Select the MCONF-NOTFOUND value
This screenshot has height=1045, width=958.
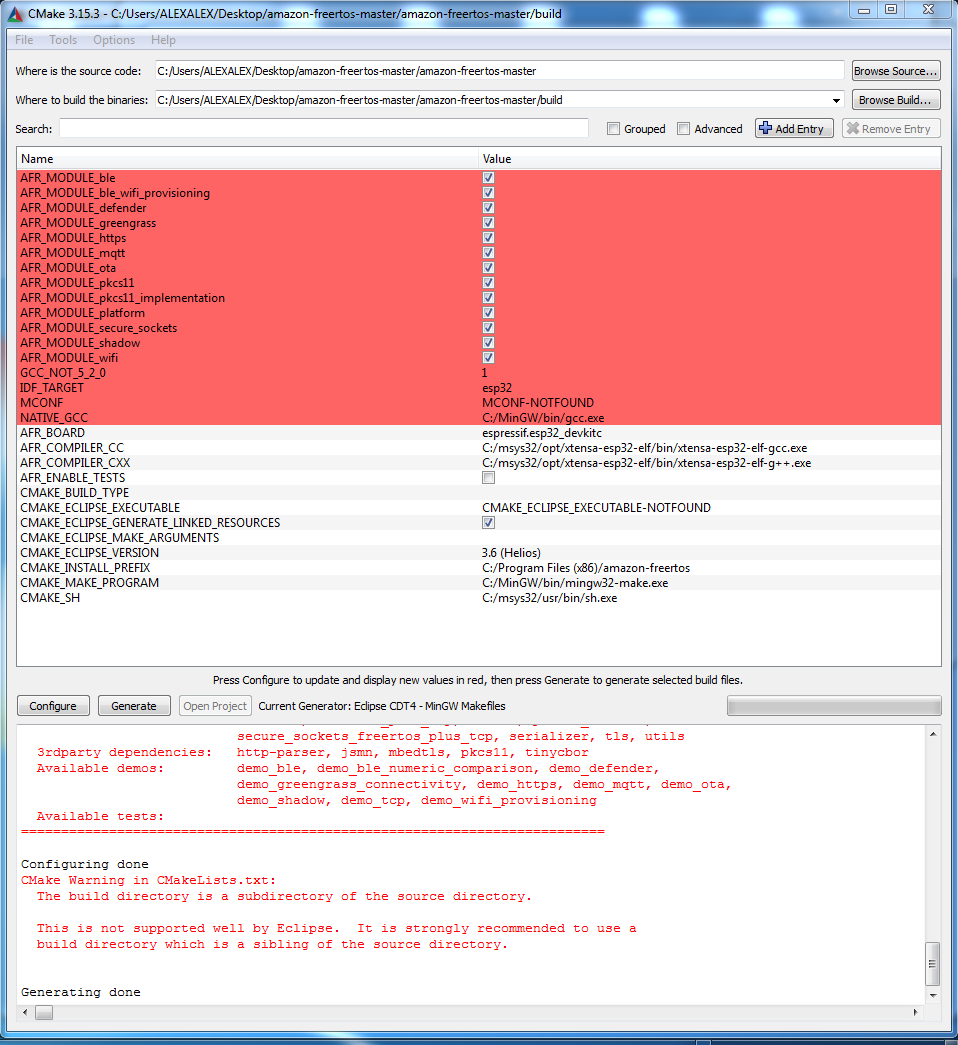(538, 403)
